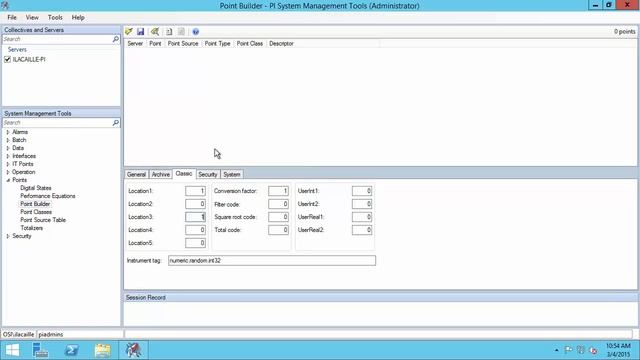Screen dimensions: 640x360
Task: Click the Square root code field
Action: point(278,217)
